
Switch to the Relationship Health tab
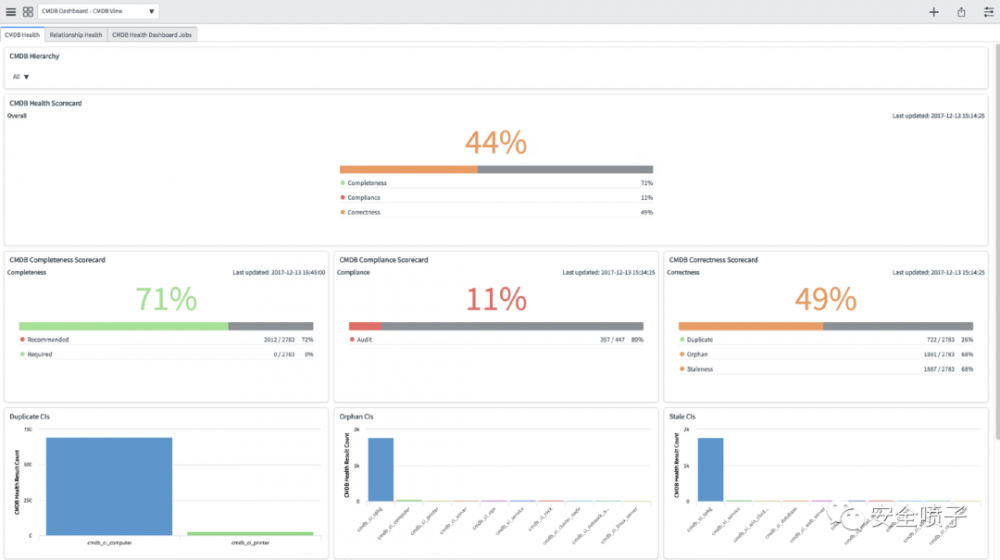tap(76, 35)
